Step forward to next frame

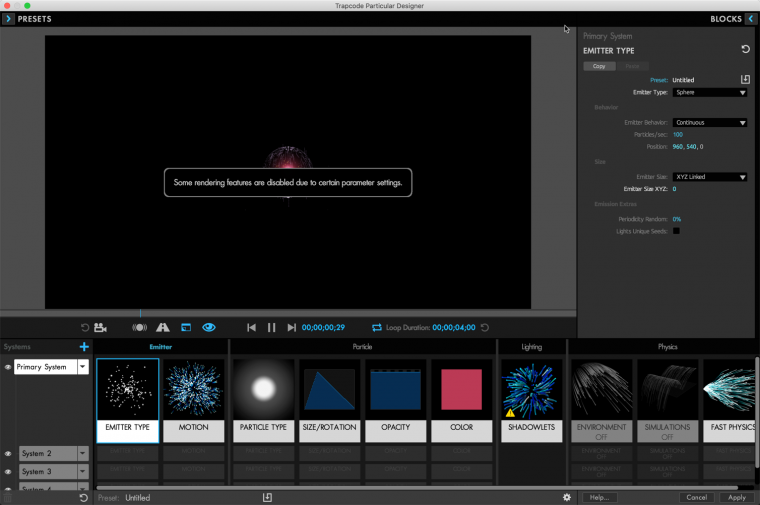point(291,328)
